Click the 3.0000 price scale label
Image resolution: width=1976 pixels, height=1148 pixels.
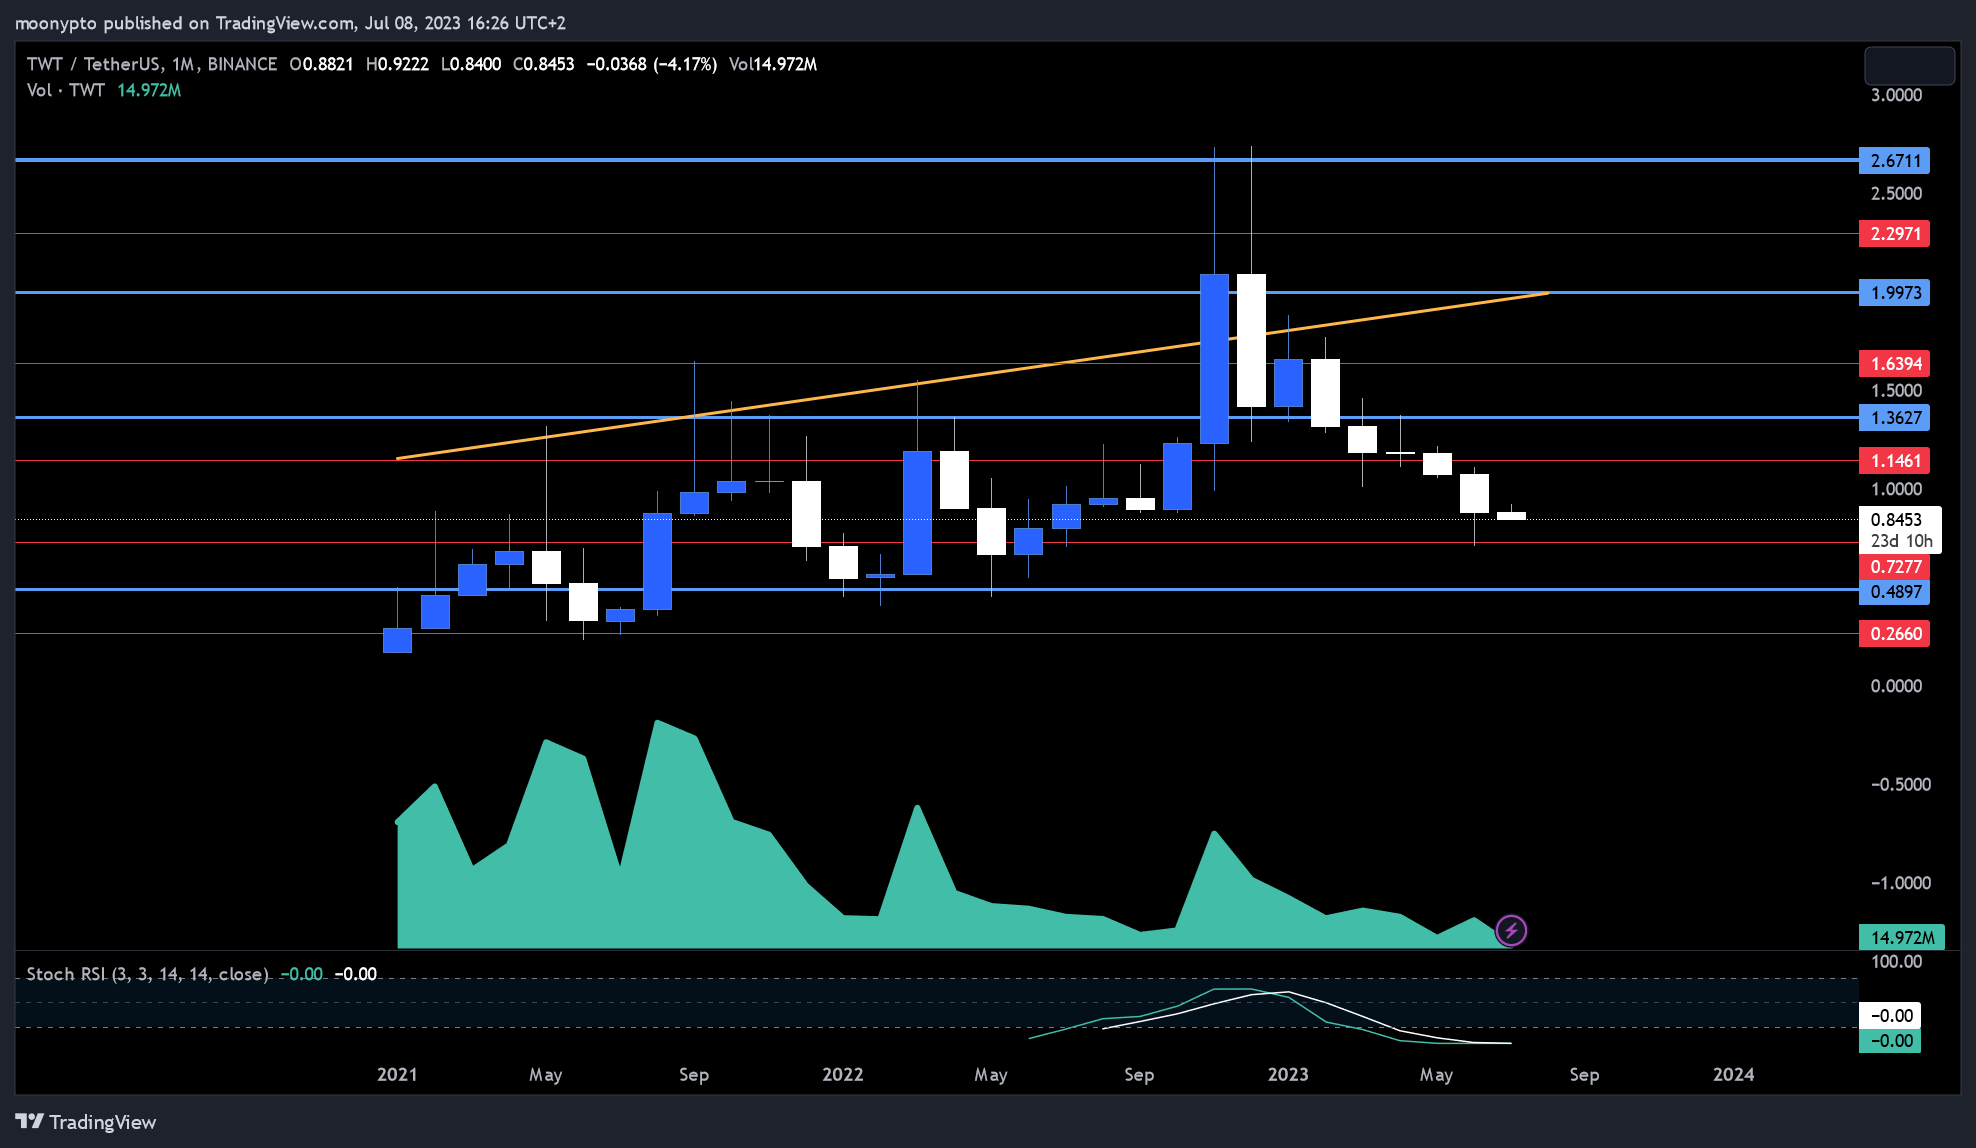point(1896,95)
